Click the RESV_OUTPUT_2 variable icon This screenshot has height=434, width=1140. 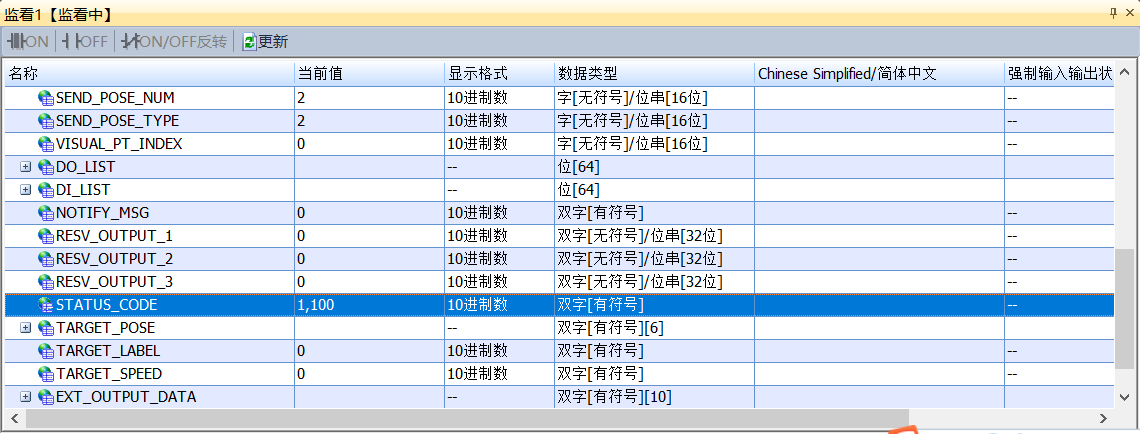click(x=46, y=259)
